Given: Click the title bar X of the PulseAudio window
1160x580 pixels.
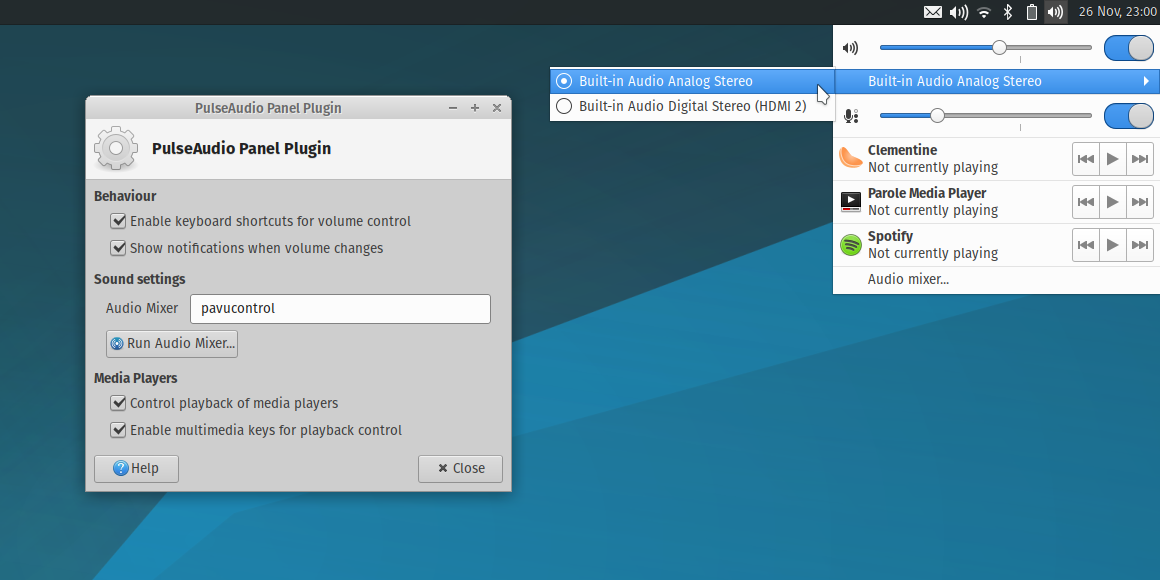Looking at the screenshot, I should coord(497,108).
